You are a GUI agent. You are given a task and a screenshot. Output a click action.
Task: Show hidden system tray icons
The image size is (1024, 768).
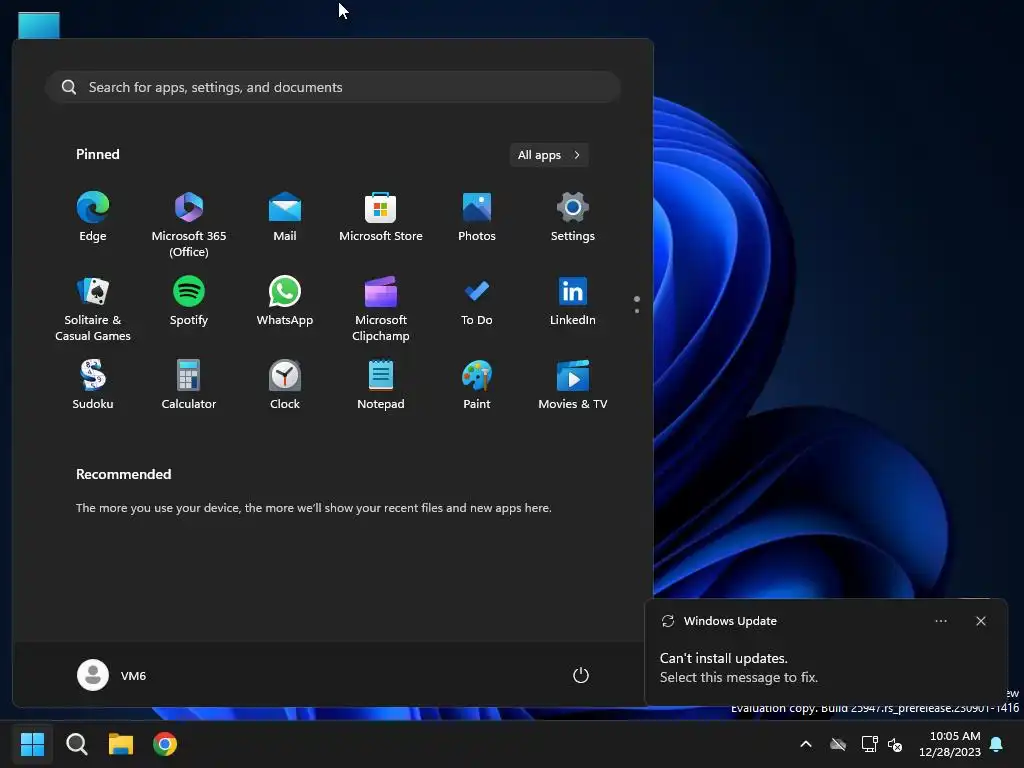click(x=806, y=744)
